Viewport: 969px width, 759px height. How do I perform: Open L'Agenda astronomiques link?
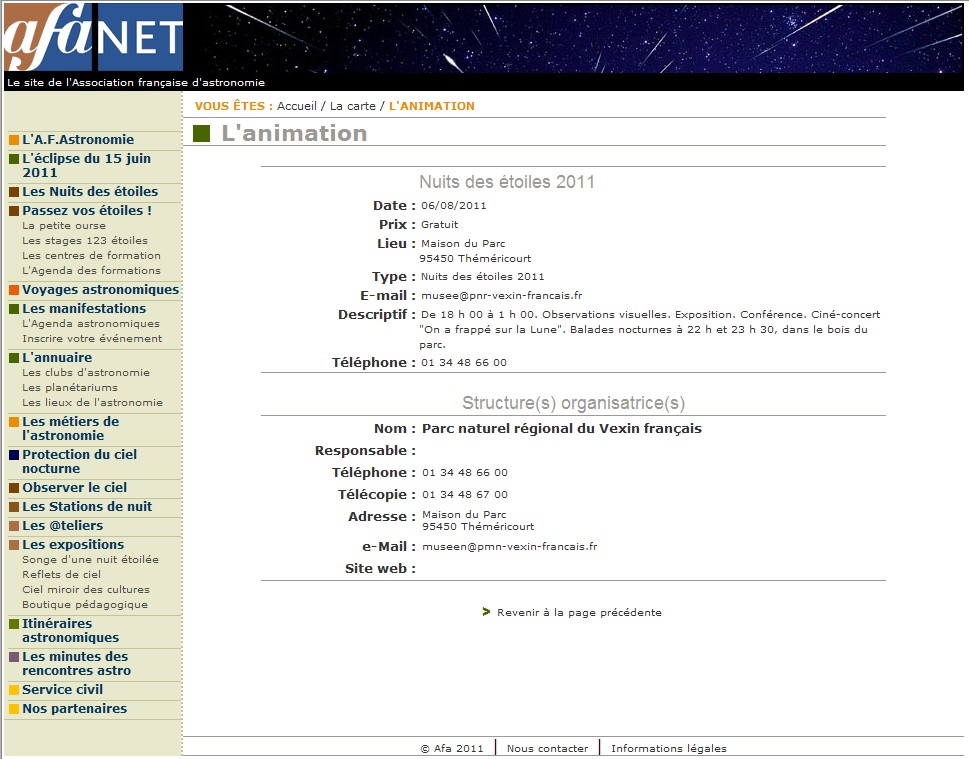(91, 324)
